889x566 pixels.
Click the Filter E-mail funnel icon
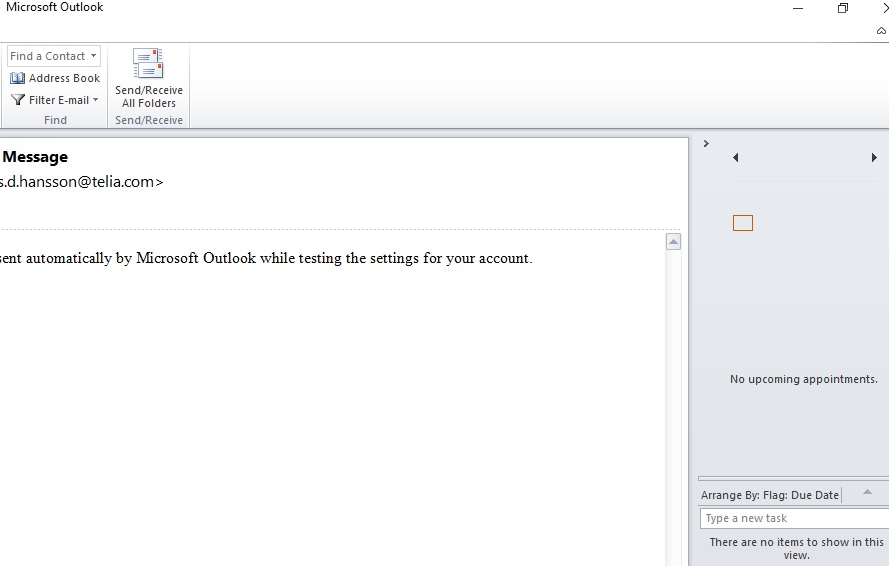pos(18,100)
